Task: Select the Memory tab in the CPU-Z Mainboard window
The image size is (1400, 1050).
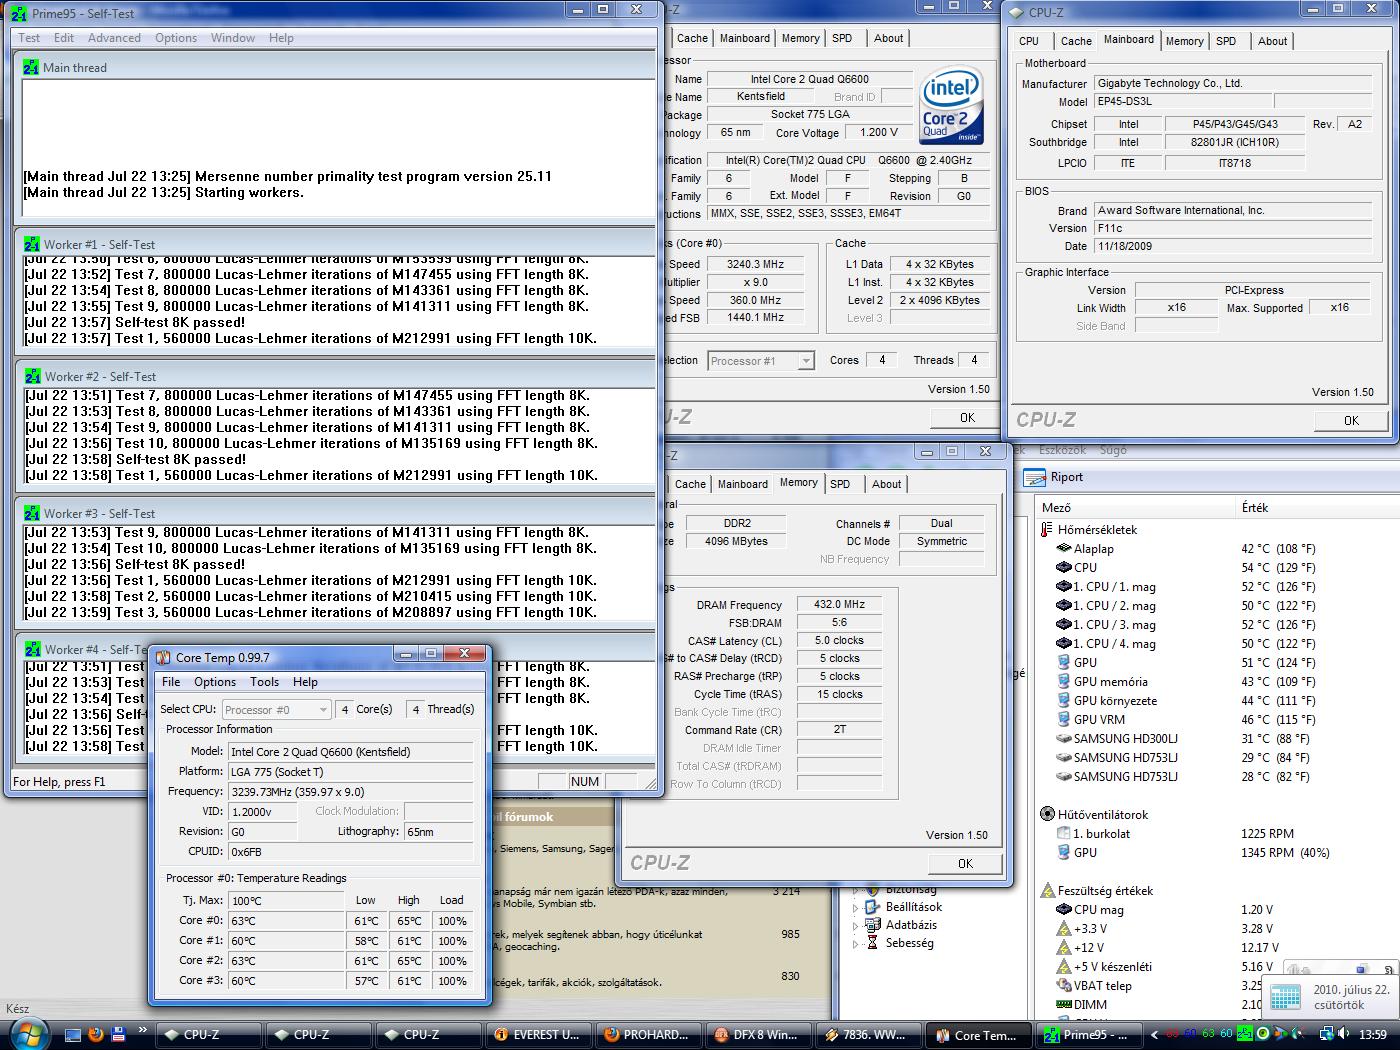Action: pyautogui.click(x=1184, y=41)
